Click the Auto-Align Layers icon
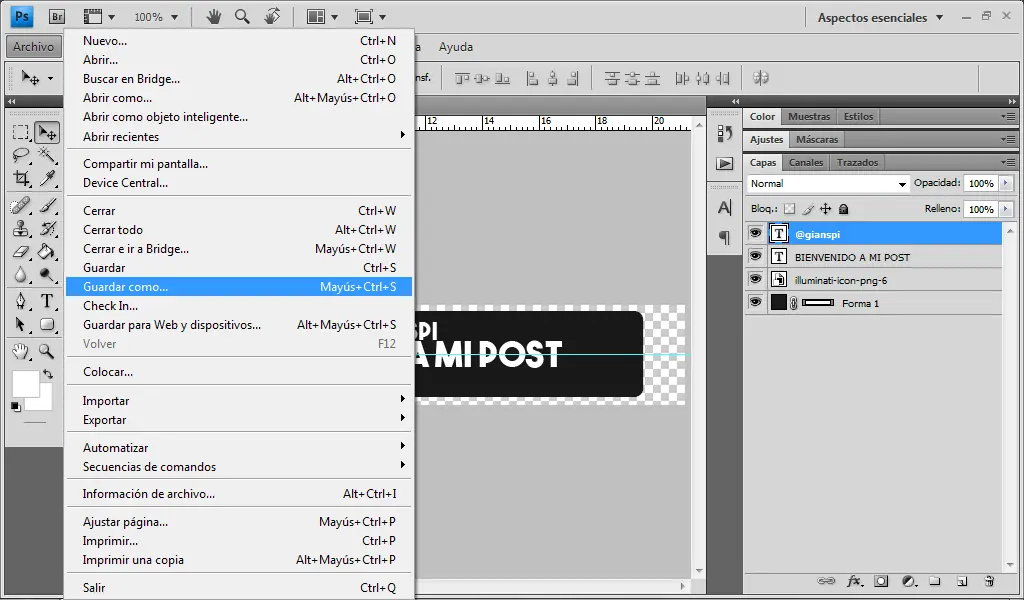 coord(761,78)
